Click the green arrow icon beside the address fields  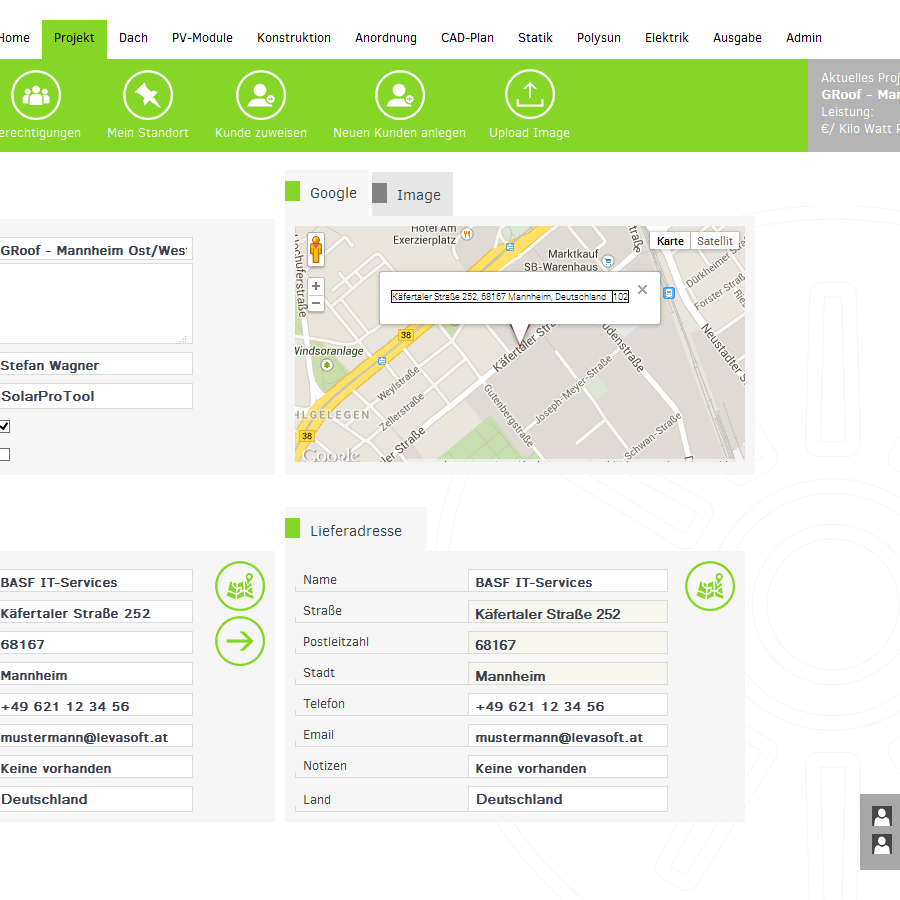click(x=239, y=641)
